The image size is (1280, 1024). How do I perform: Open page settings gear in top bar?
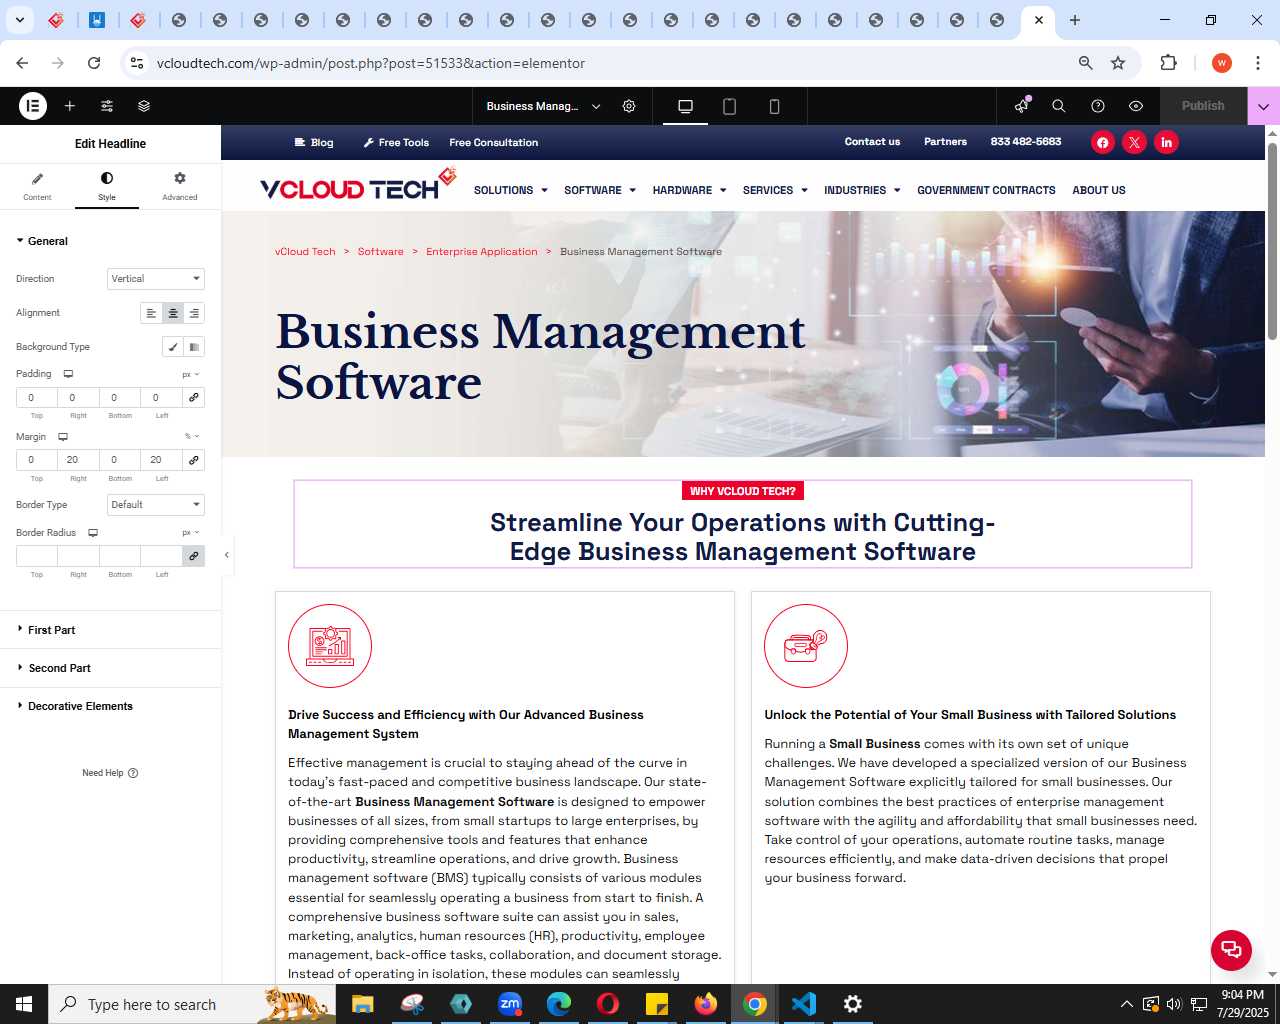pos(629,106)
